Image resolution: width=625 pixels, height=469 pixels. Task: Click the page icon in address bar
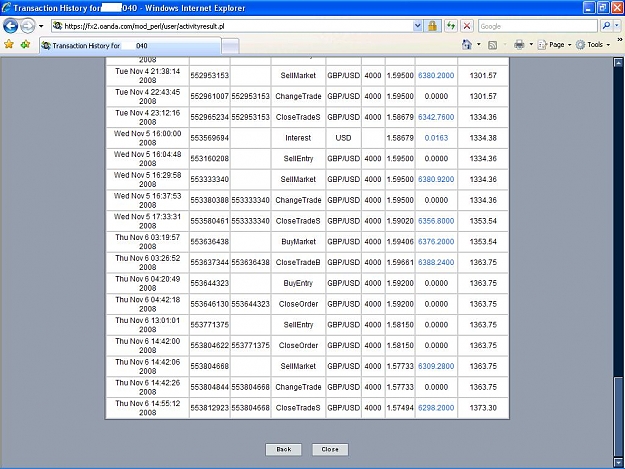click(58, 26)
